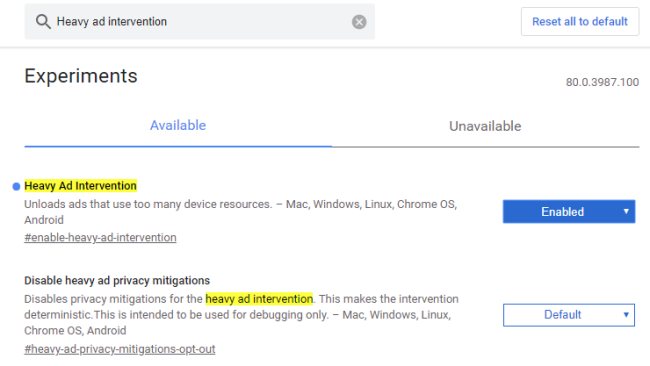Click the highlighted 'heavy ad intervention' phrase in description
Image resolution: width=650 pixels, height=366 pixels.
tap(259, 299)
